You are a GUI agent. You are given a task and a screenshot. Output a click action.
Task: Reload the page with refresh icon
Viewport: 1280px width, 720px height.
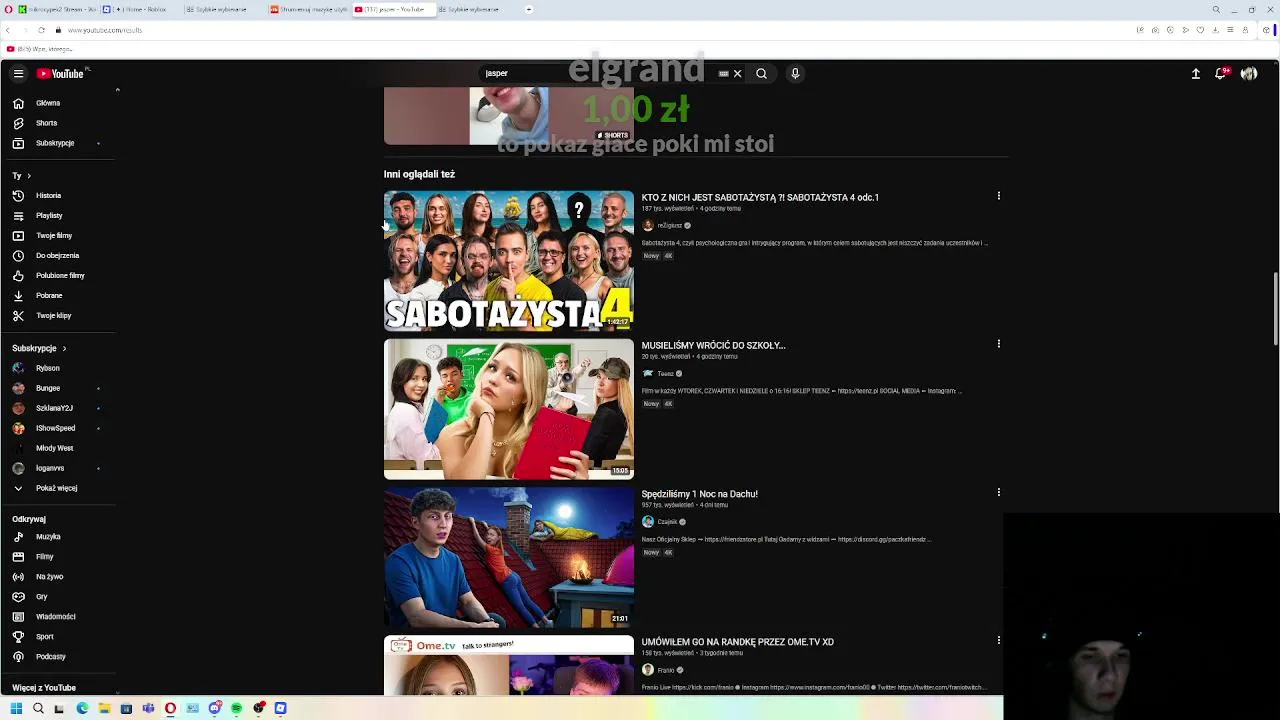[41, 30]
